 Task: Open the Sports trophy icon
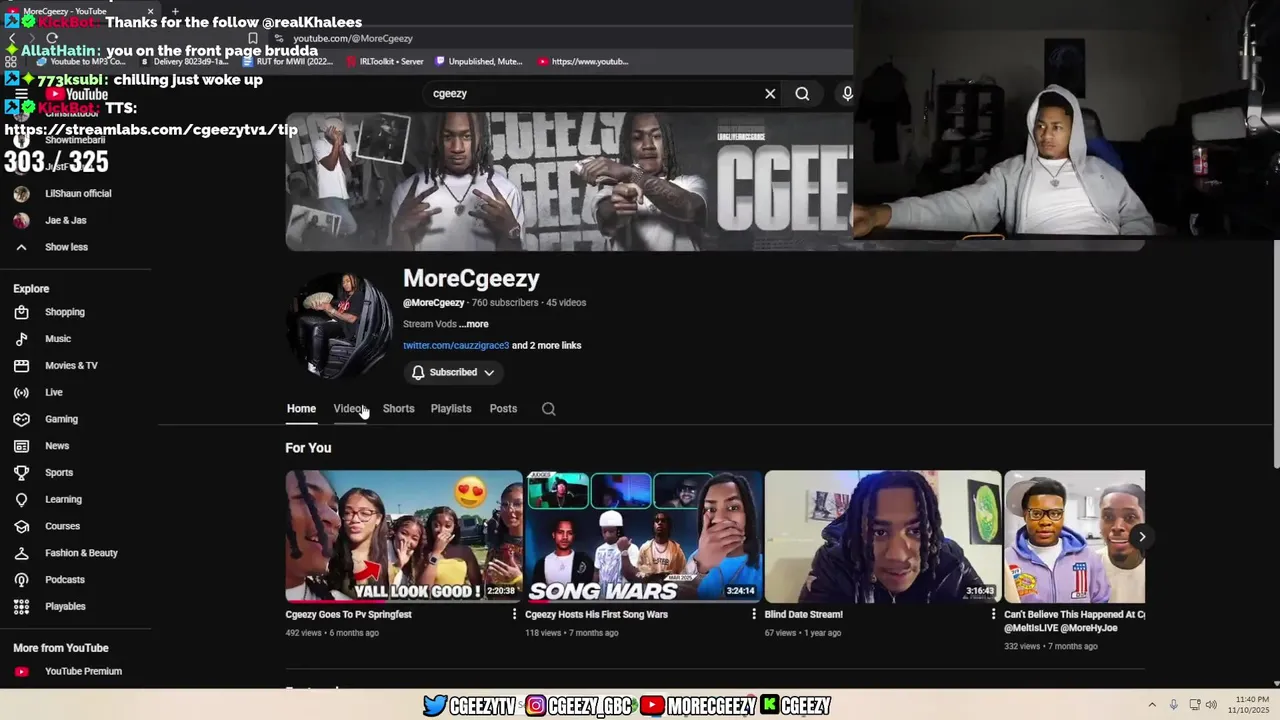[22, 473]
